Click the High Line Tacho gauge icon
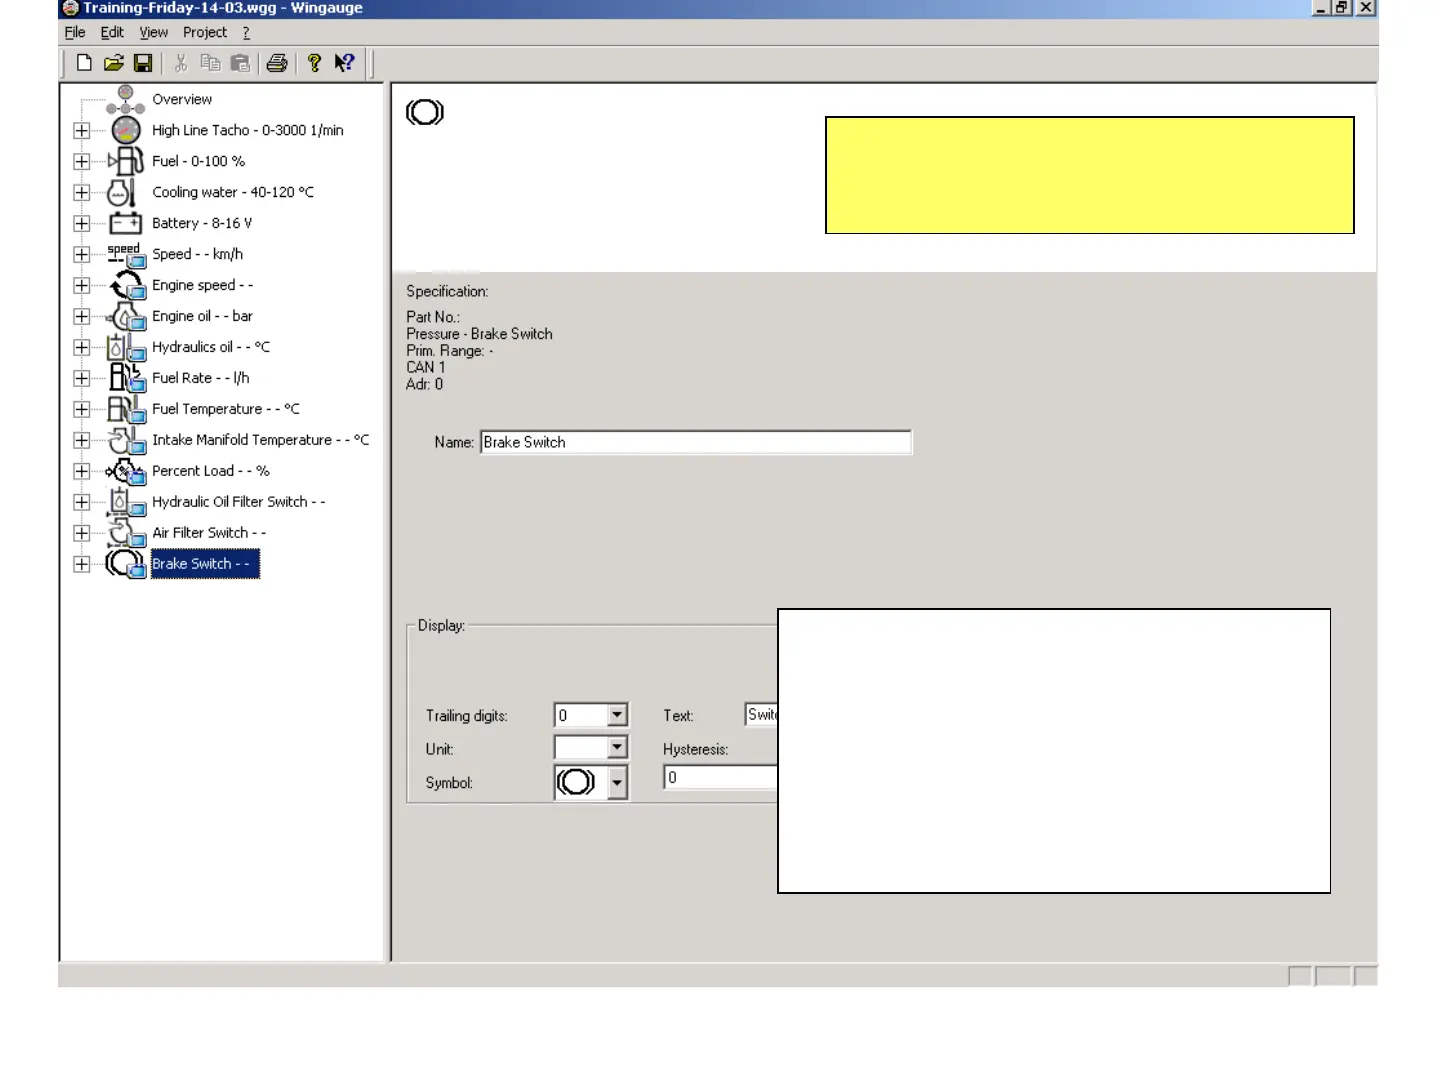 tap(126, 130)
